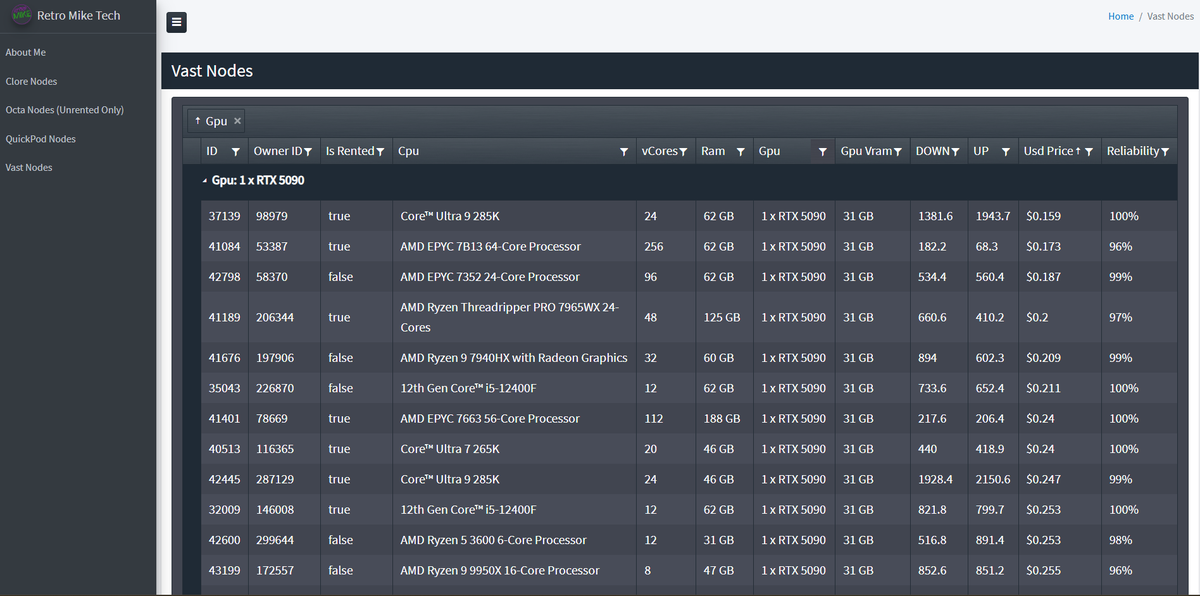Image resolution: width=1200 pixels, height=596 pixels.
Task: Click AMD EPYC 7663 56-Core Processor cell
Action: (x=515, y=418)
